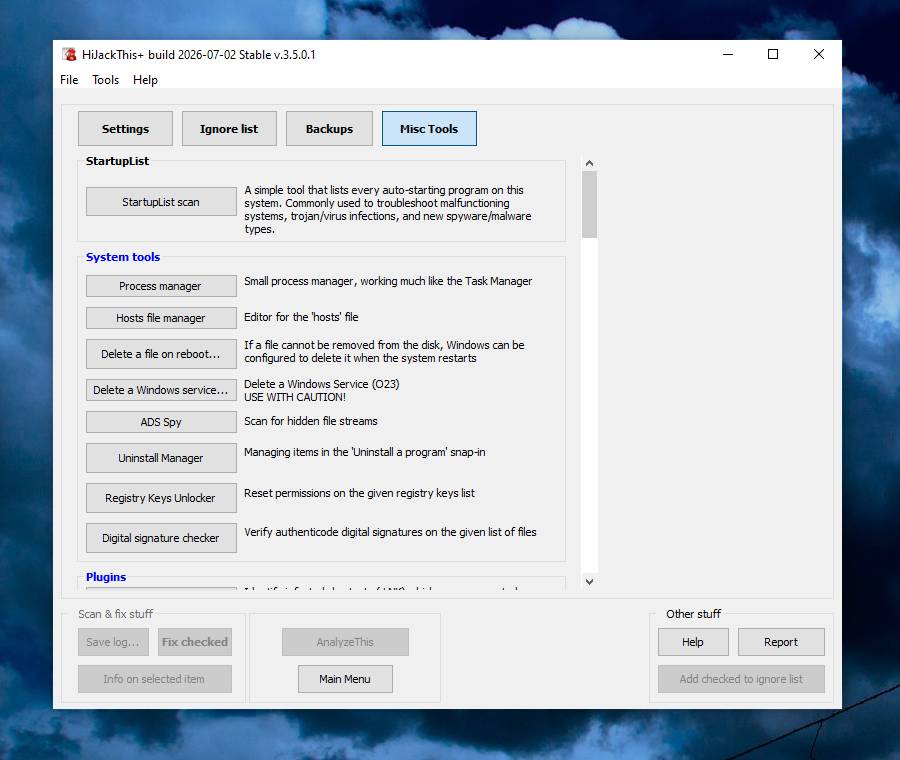Open the ADS Spy tool
The image size is (900, 760).
[x=161, y=422]
